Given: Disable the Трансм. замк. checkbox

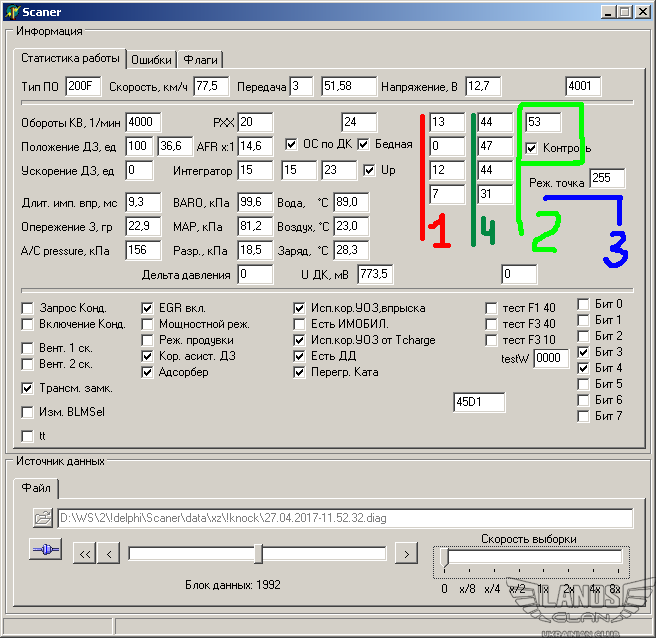Looking at the screenshot, I should [x=27, y=388].
